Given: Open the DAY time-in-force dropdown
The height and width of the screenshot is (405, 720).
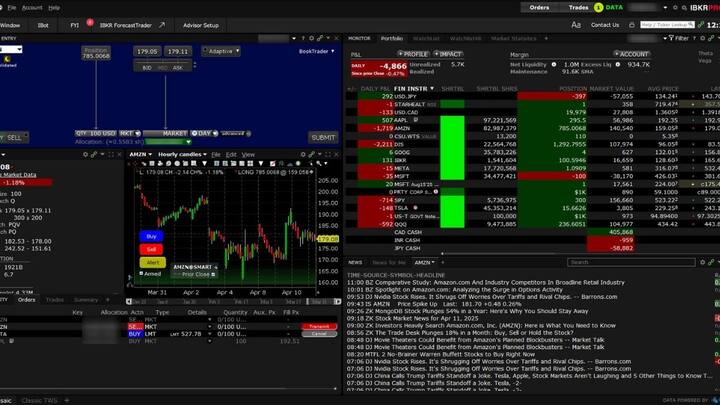Looking at the screenshot, I should point(204,134).
